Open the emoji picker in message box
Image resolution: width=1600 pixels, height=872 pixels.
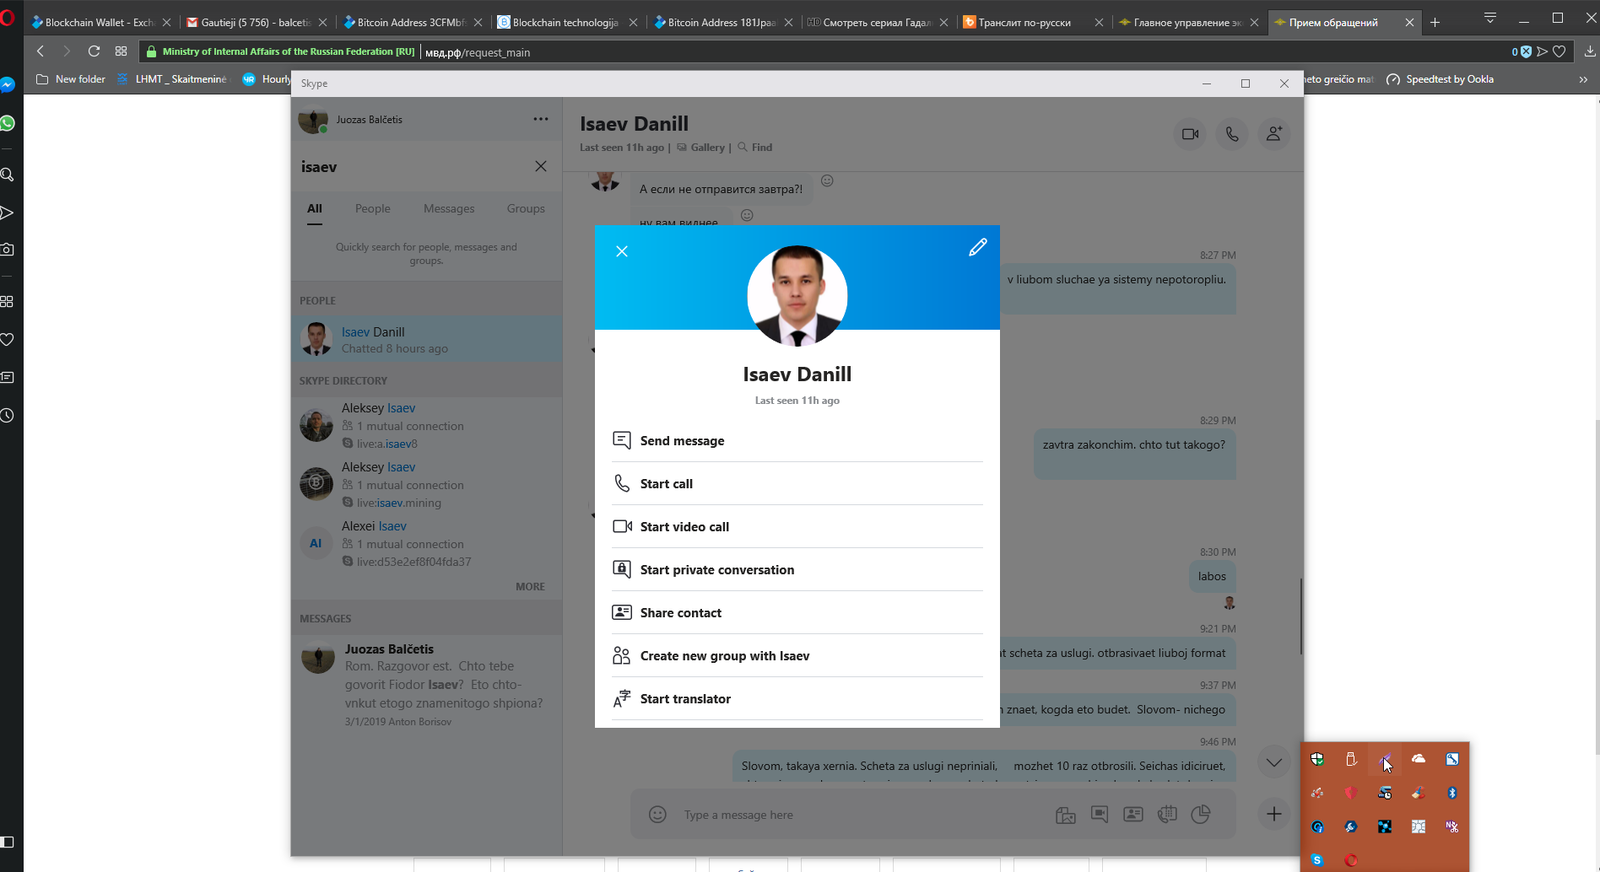(x=657, y=815)
